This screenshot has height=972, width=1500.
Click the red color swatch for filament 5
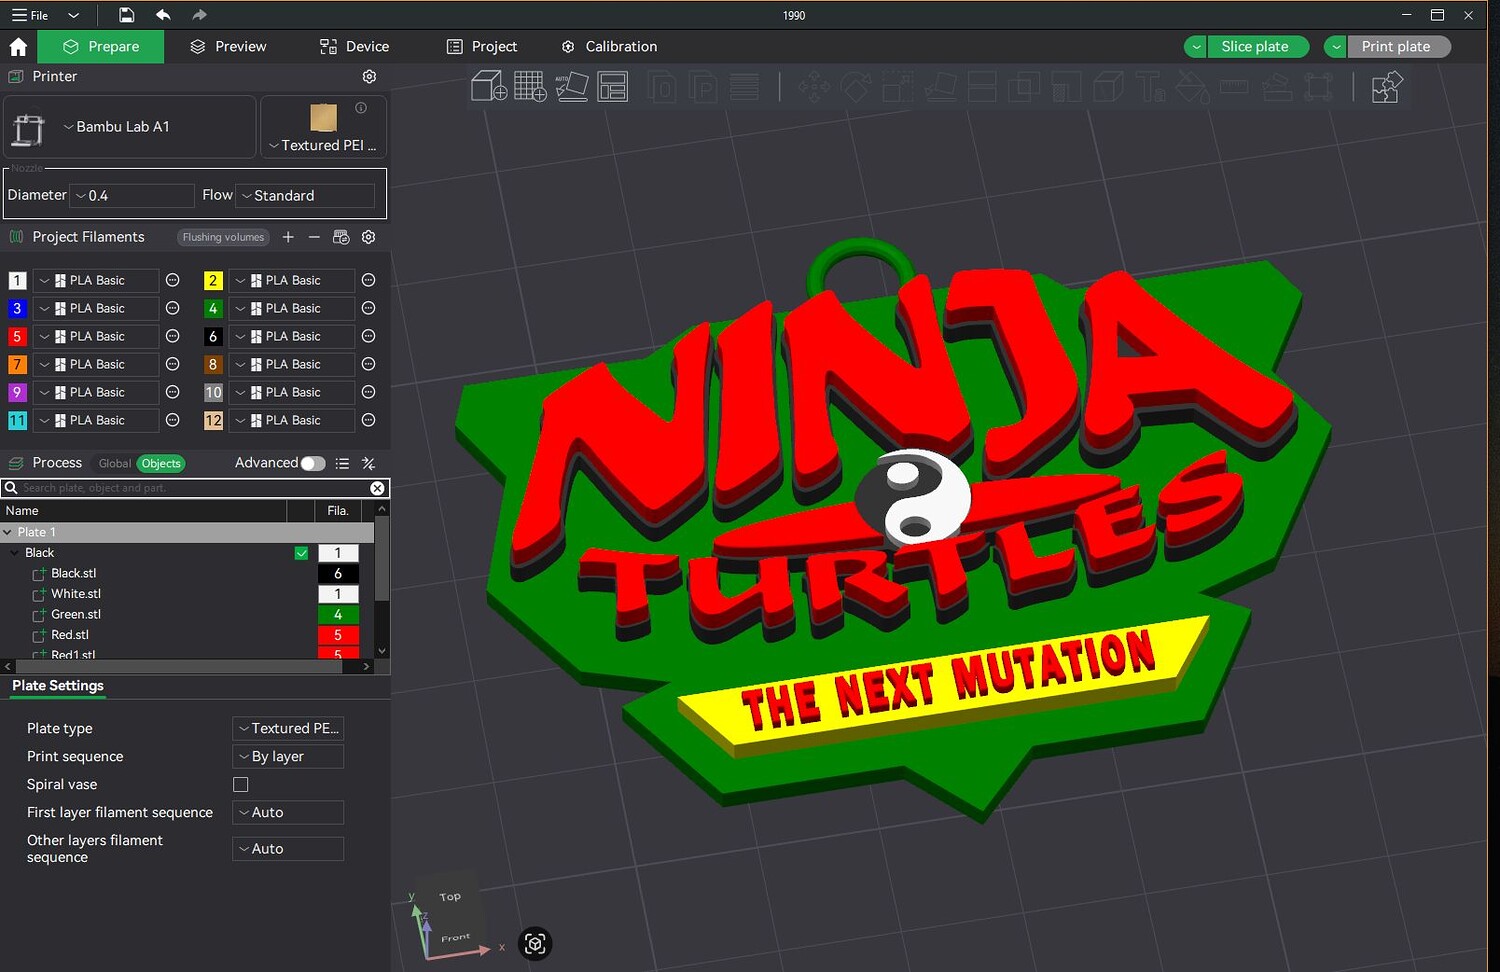[17, 337]
